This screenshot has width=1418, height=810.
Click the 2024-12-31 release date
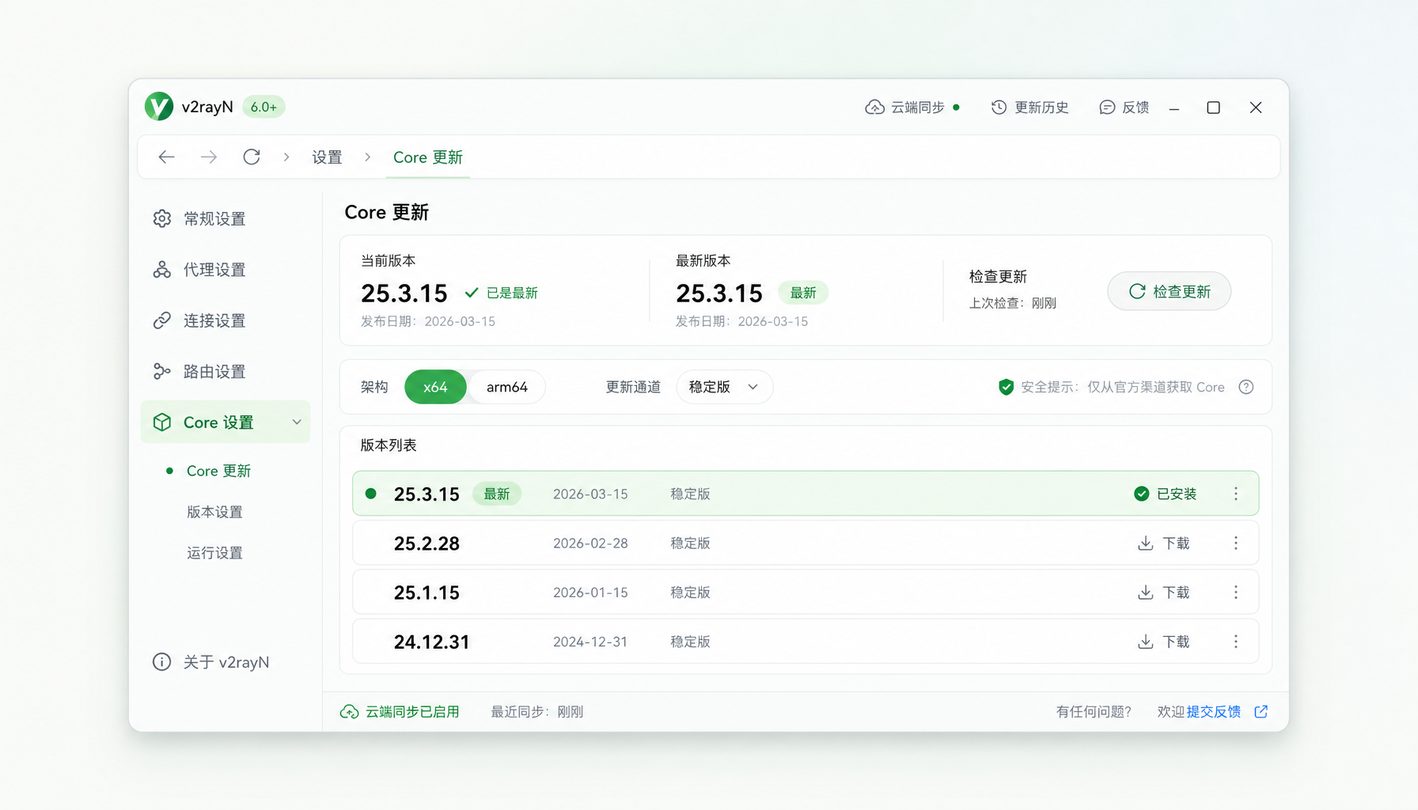click(x=590, y=641)
